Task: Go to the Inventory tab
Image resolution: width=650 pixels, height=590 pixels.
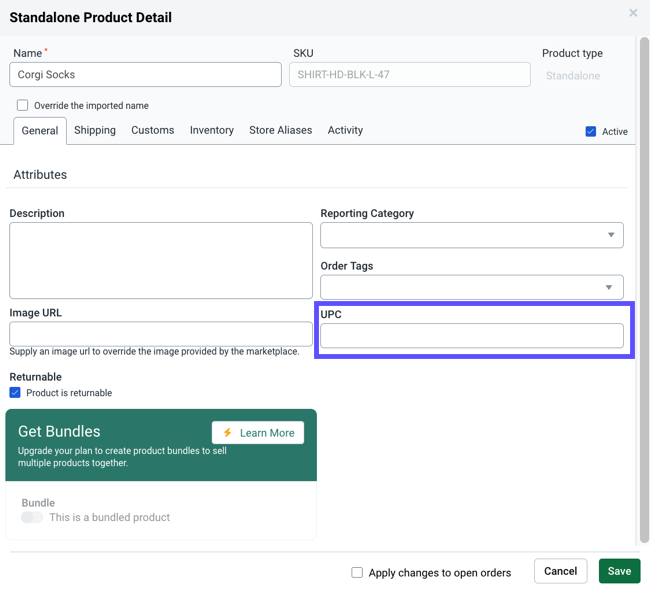Action: pyautogui.click(x=212, y=130)
